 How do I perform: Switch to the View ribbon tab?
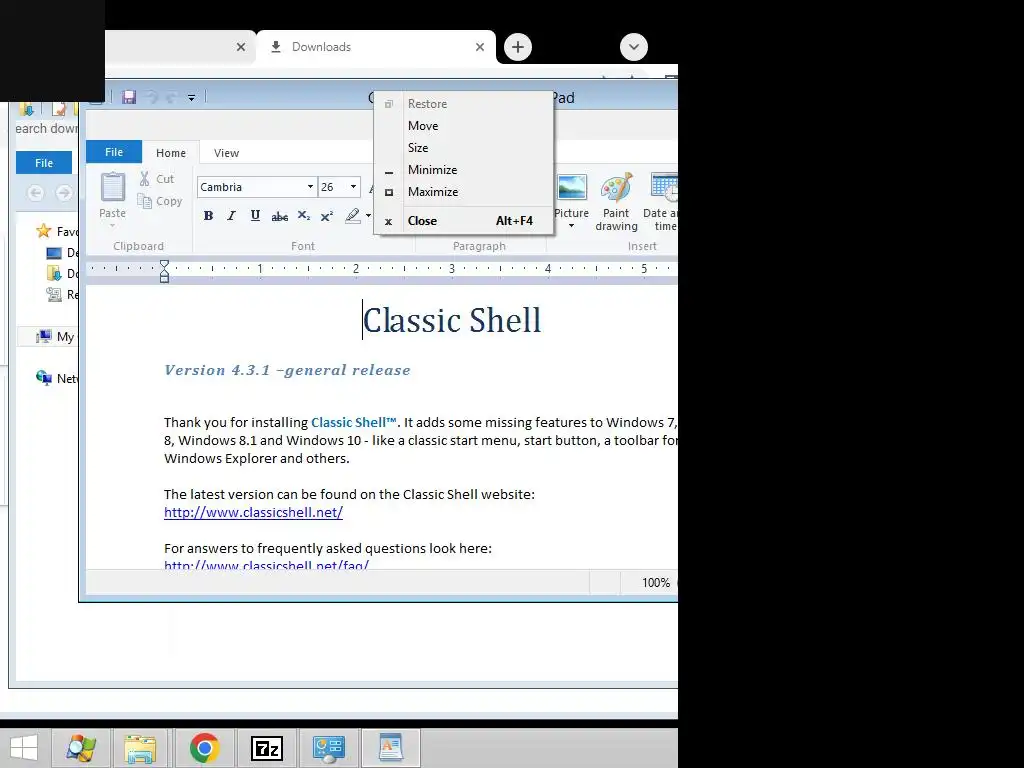coord(226,153)
